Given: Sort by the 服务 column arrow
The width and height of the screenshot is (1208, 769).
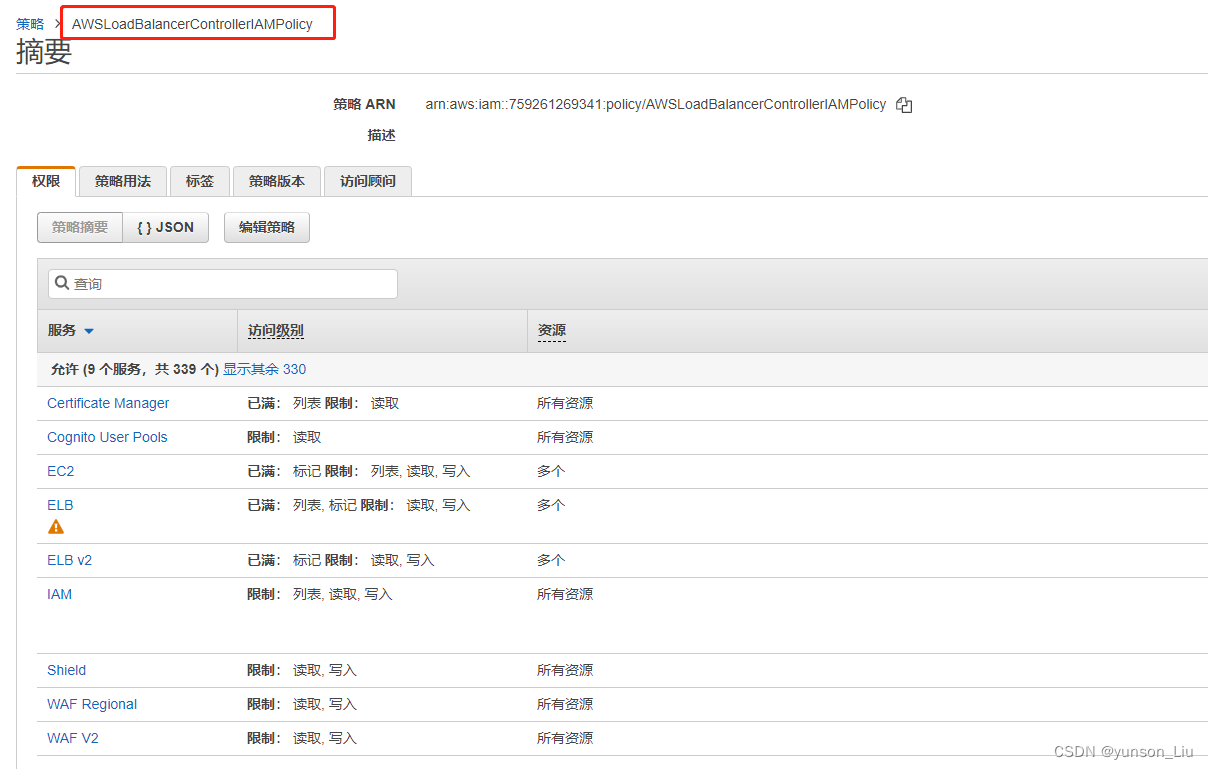Looking at the screenshot, I should (x=89, y=331).
